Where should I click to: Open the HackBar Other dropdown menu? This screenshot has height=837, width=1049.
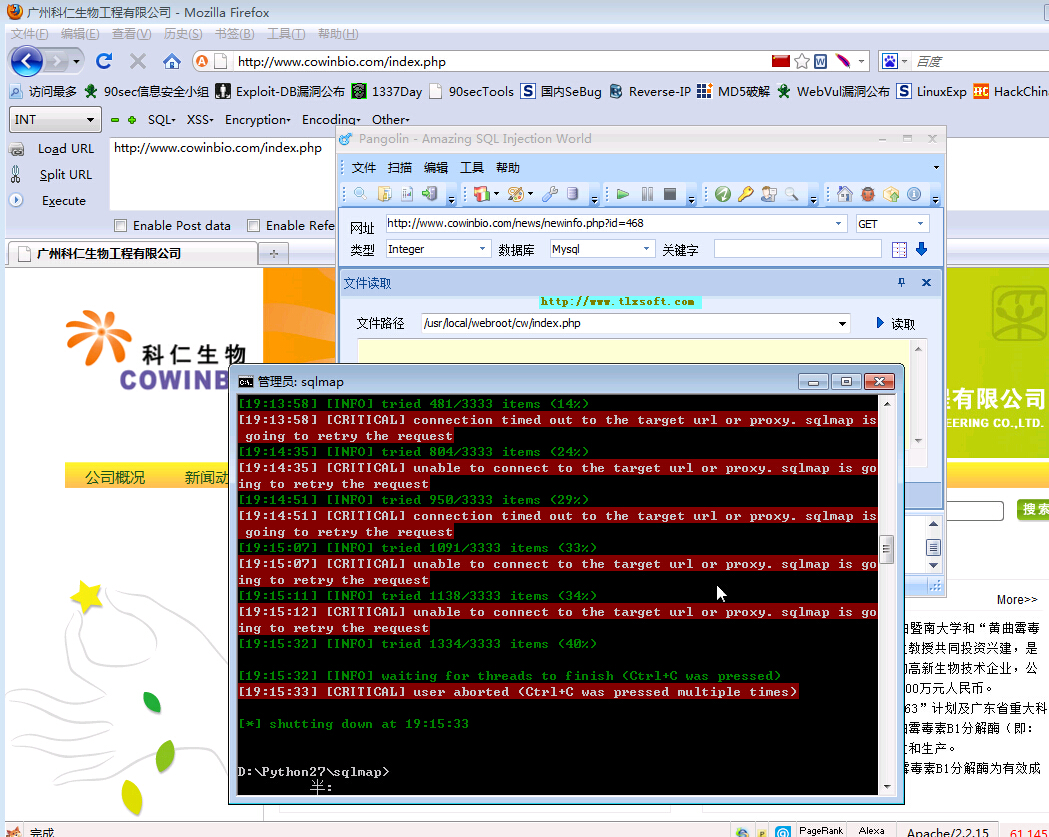(390, 120)
